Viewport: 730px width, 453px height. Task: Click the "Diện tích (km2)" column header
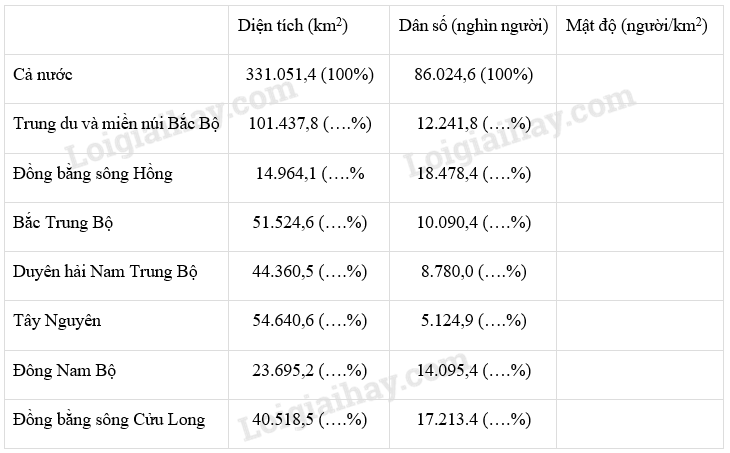292,26
